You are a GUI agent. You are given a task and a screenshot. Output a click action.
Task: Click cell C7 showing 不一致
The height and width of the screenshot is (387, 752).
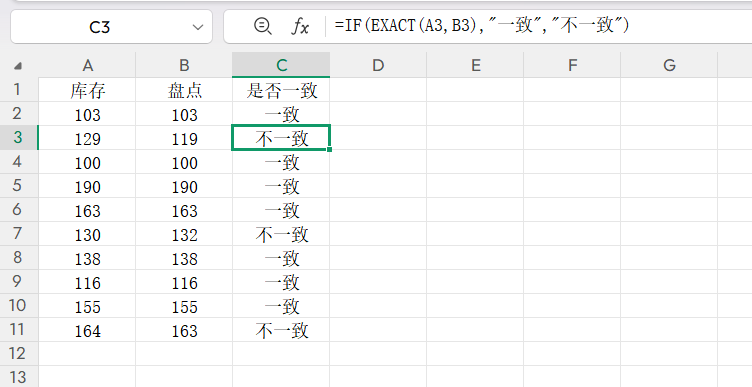[282, 234]
